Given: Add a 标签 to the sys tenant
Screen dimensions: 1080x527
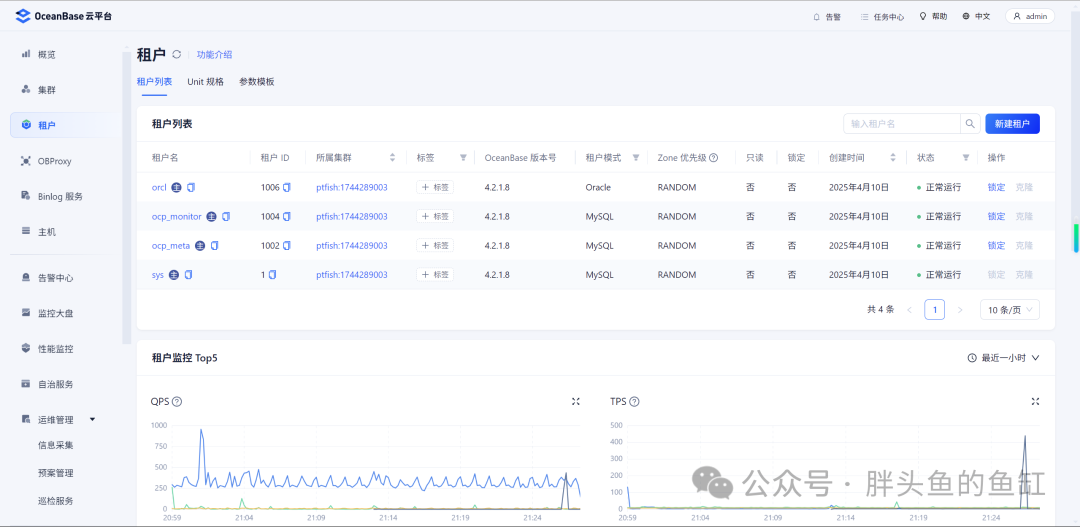Looking at the screenshot, I should [x=435, y=275].
